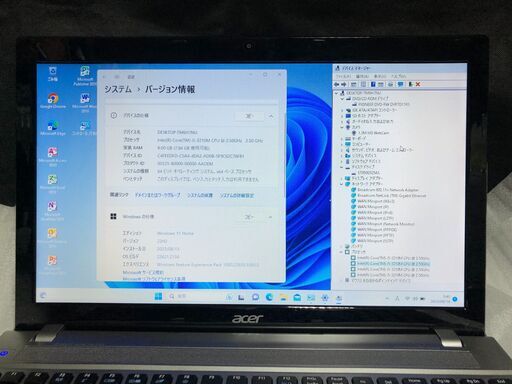Select the 1.3M HD WebCam device

tap(370, 133)
